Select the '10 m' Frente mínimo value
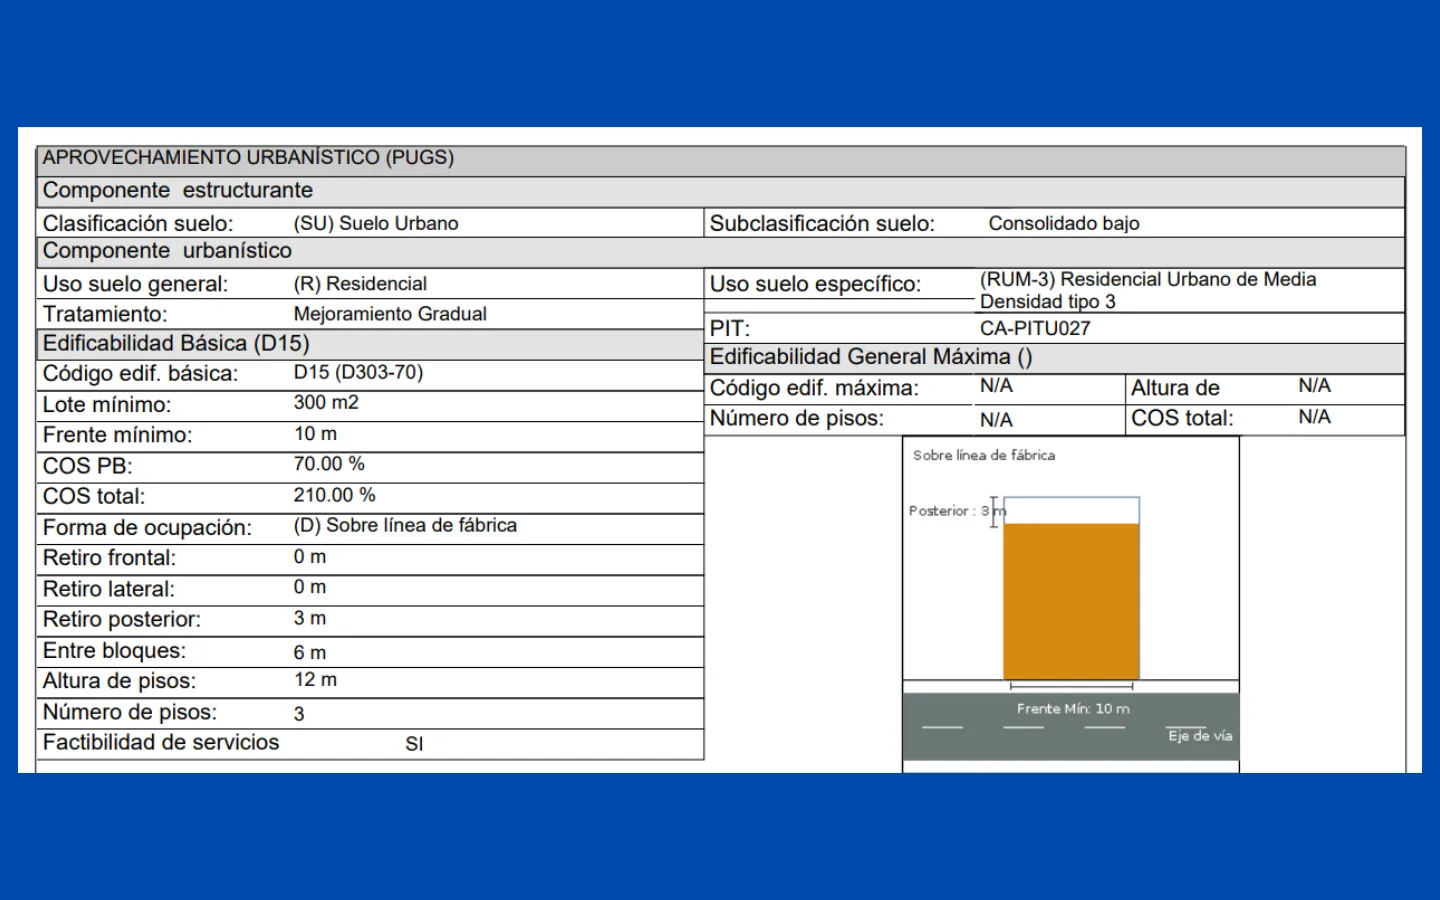The height and width of the screenshot is (900, 1440). tap(315, 434)
